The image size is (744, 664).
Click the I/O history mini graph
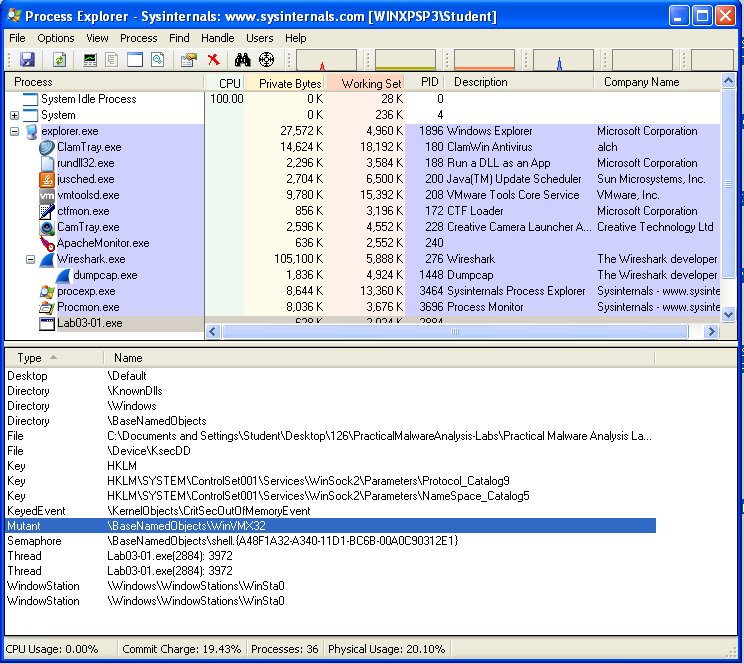[x=563, y=60]
